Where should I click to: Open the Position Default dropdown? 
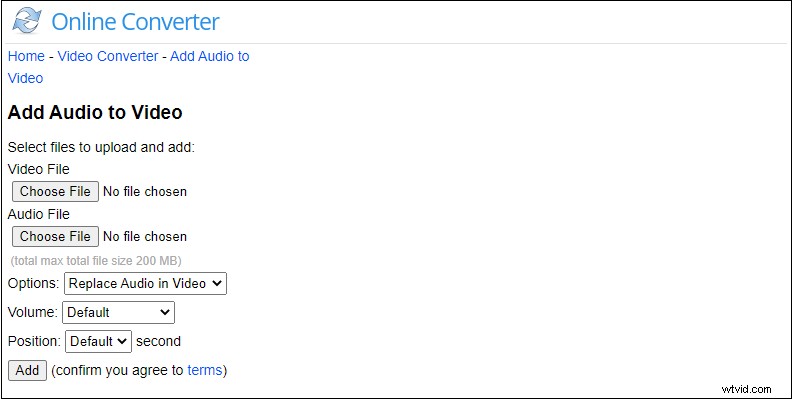click(x=98, y=341)
